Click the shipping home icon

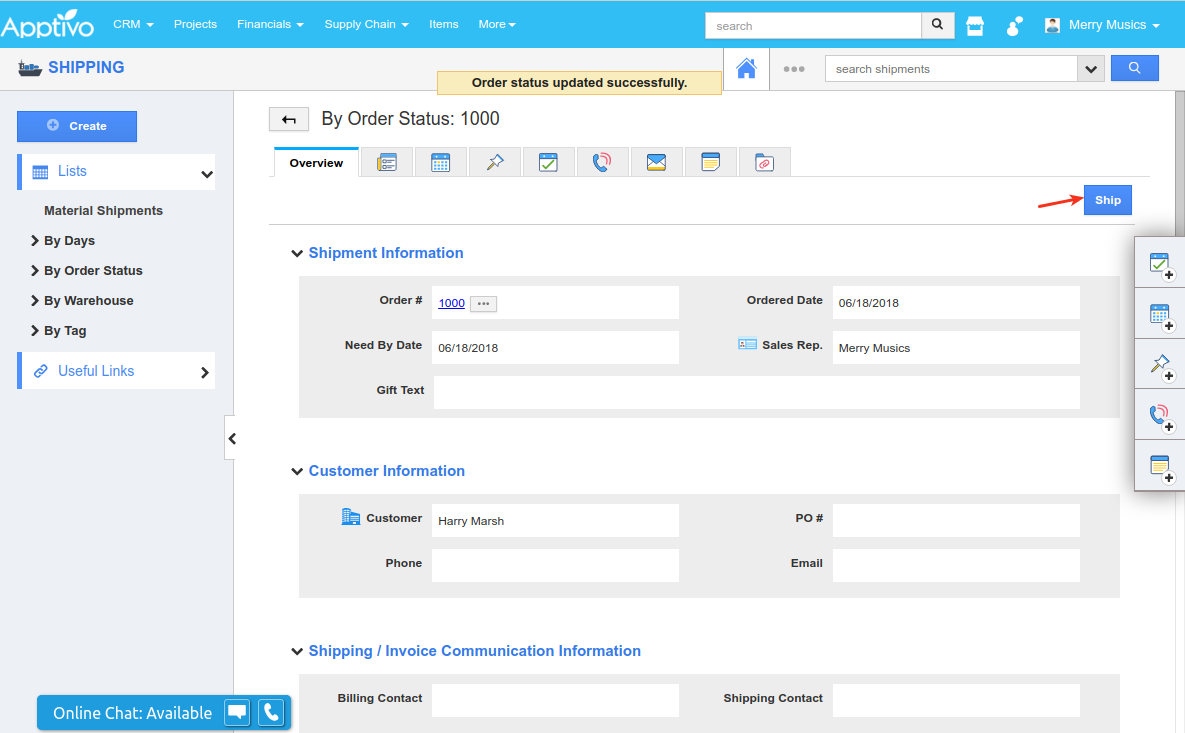point(746,69)
